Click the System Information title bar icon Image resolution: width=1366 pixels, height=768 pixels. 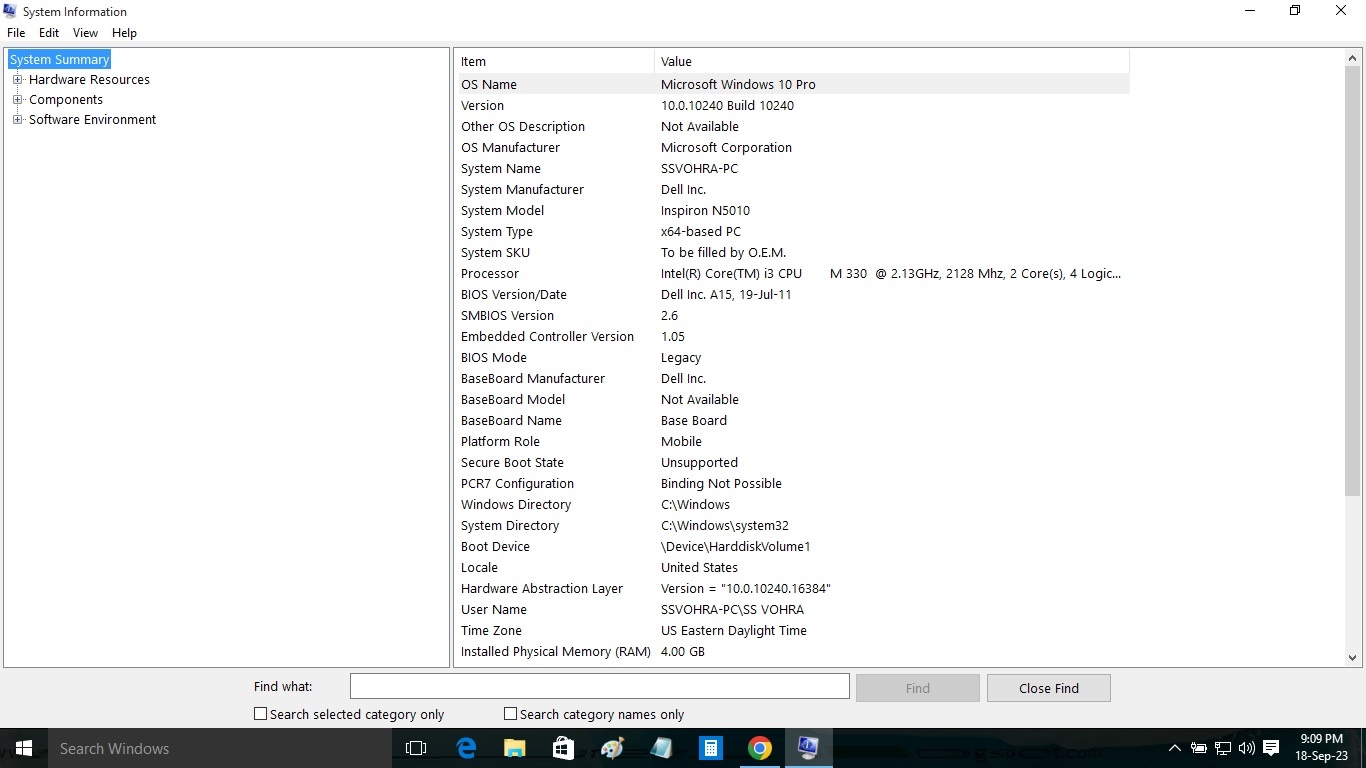[10, 11]
